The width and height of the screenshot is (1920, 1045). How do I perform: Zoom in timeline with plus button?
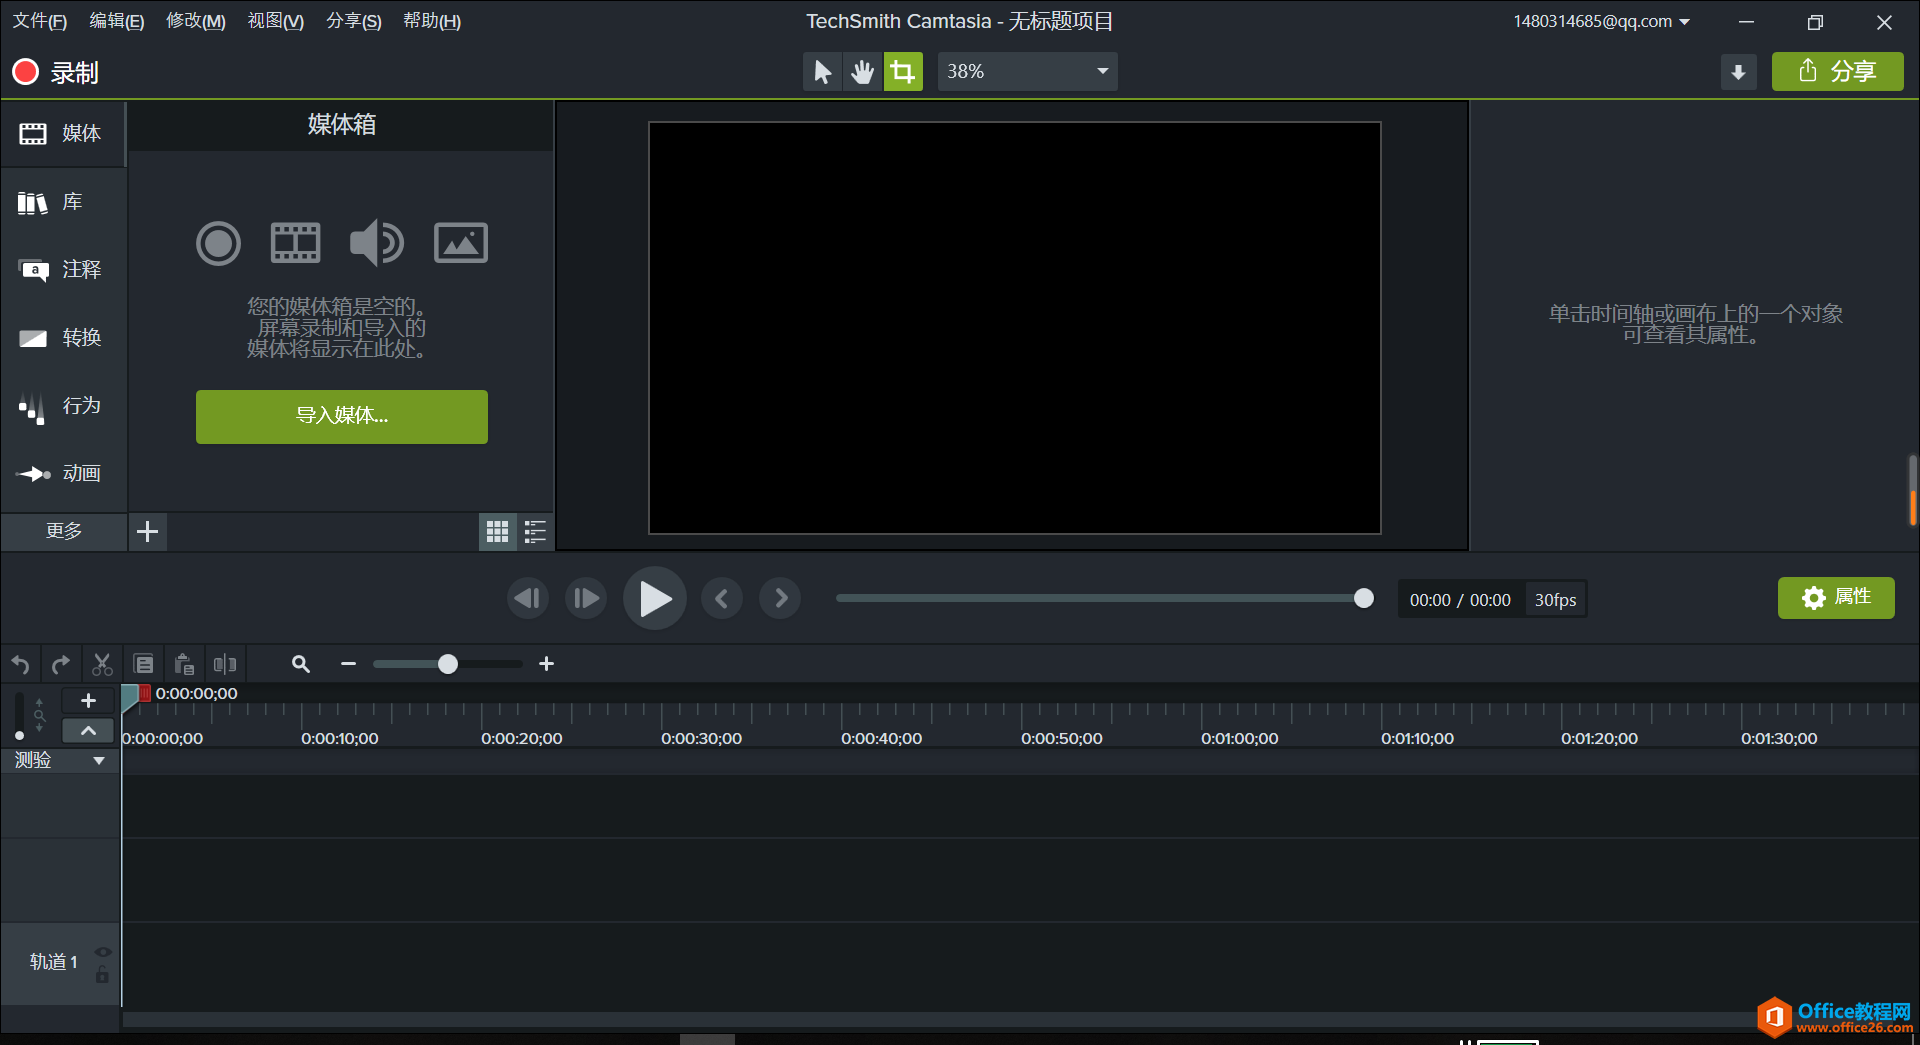click(546, 664)
